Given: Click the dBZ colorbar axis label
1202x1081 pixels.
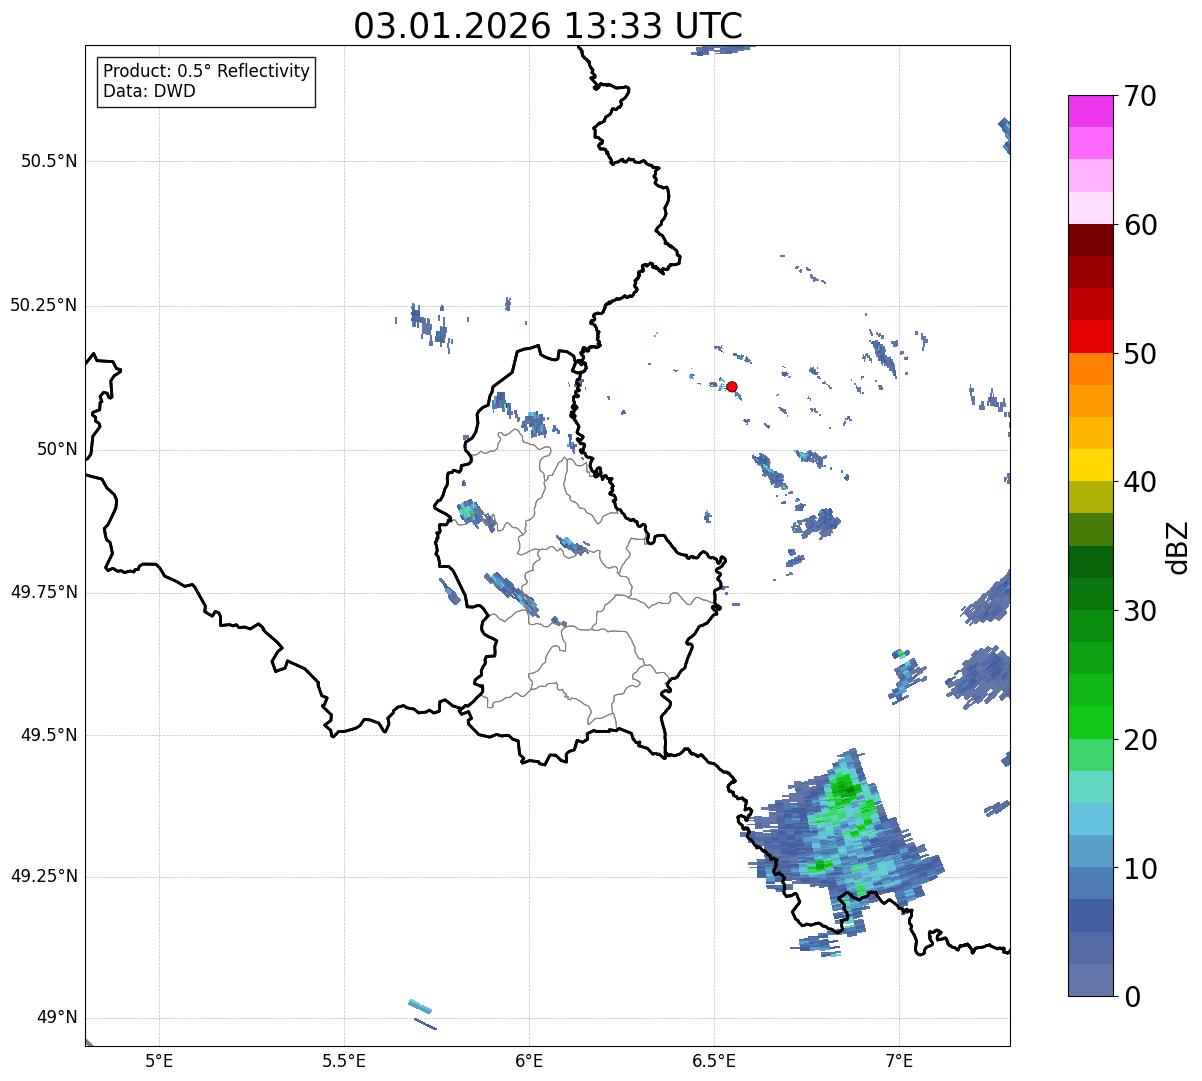Looking at the screenshot, I should tap(1178, 546).
